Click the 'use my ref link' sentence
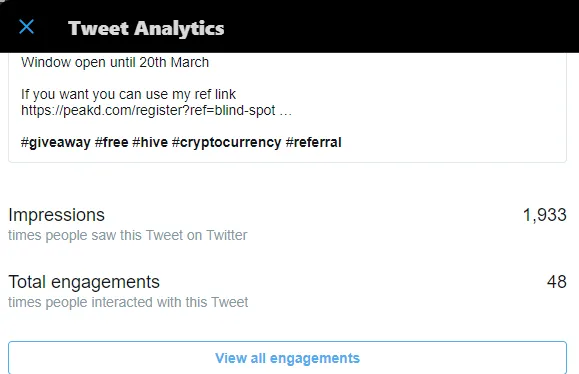 128,94
